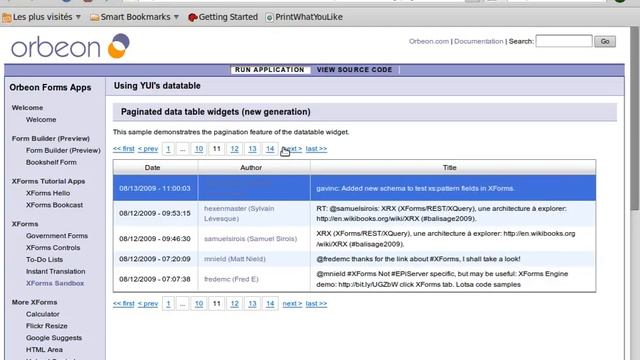Open Google Suggests sample
640x360 pixels.
pyautogui.click(x=54, y=338)
